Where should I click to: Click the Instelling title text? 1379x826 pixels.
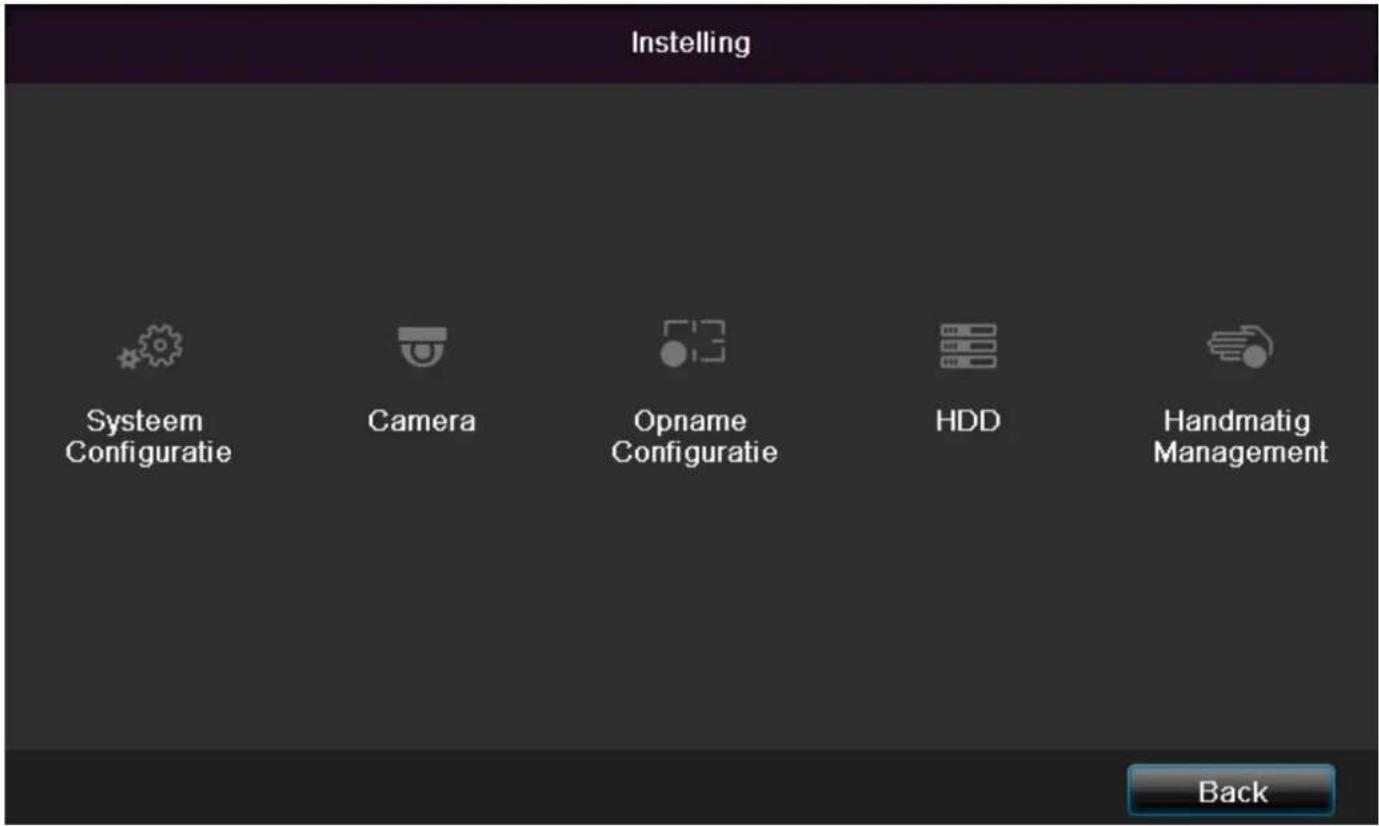click(x=690, y=43)
